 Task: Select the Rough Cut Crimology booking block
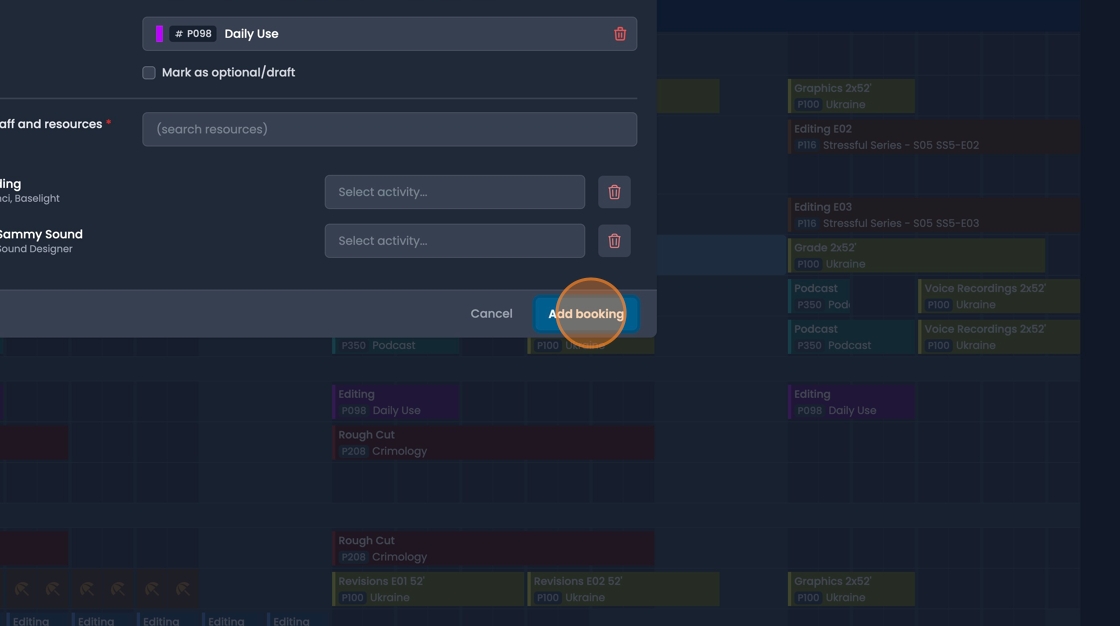[x=495, y=442]
